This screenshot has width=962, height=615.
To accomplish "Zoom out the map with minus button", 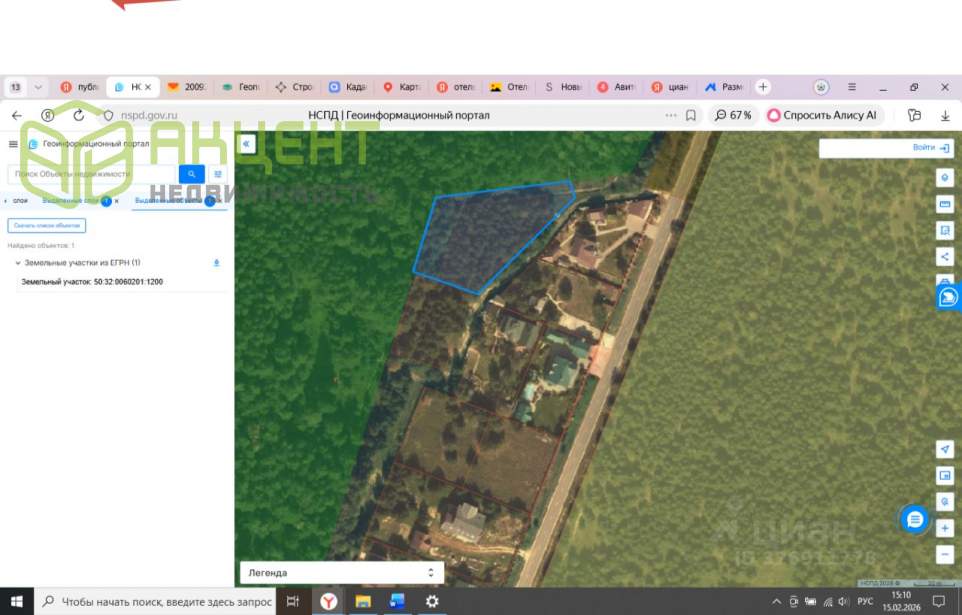I will click(x=944, y=553).
